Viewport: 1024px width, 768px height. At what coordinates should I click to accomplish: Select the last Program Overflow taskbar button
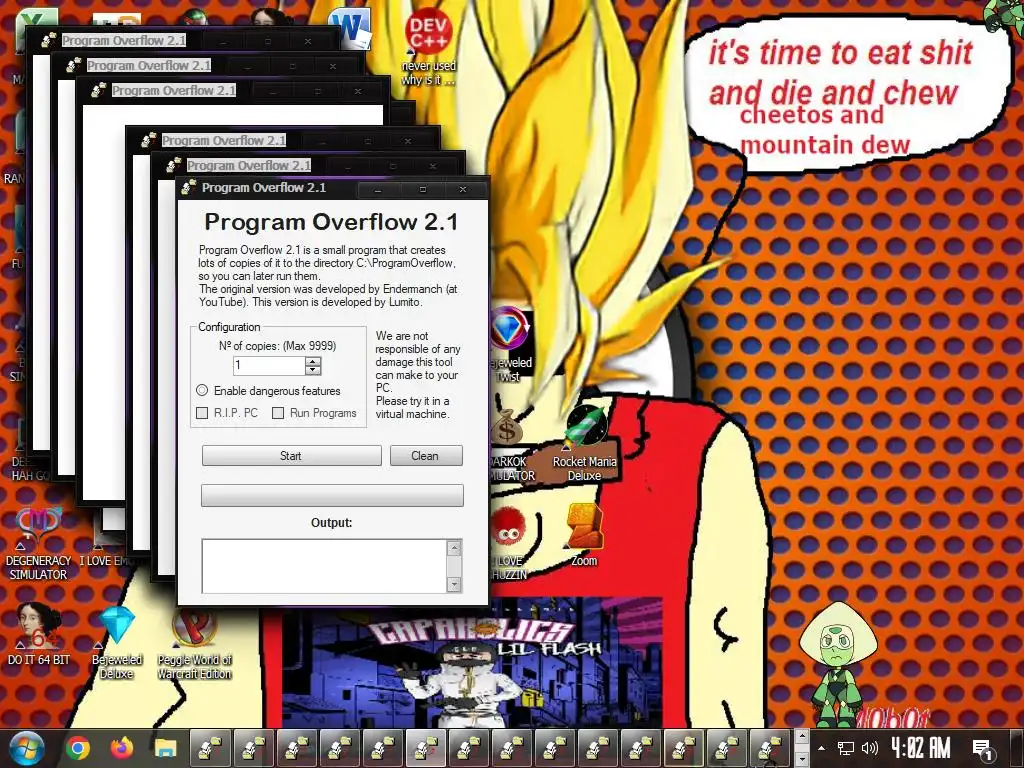pos(771,748)
